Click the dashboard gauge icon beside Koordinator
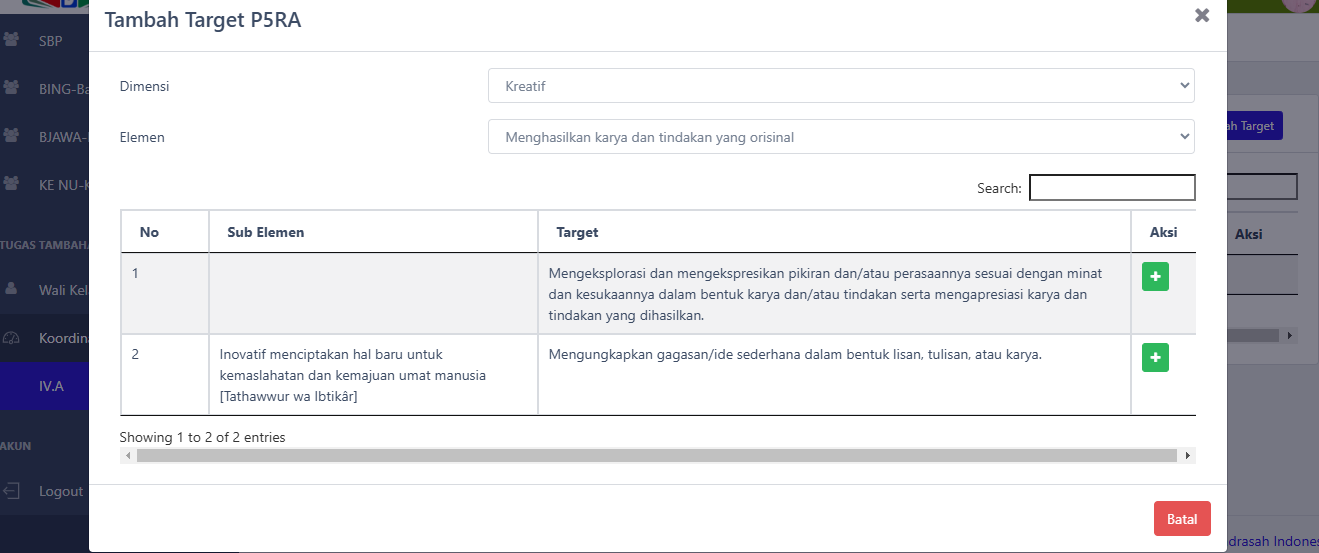Screen dimensions: 1319x553 (12, 337)
